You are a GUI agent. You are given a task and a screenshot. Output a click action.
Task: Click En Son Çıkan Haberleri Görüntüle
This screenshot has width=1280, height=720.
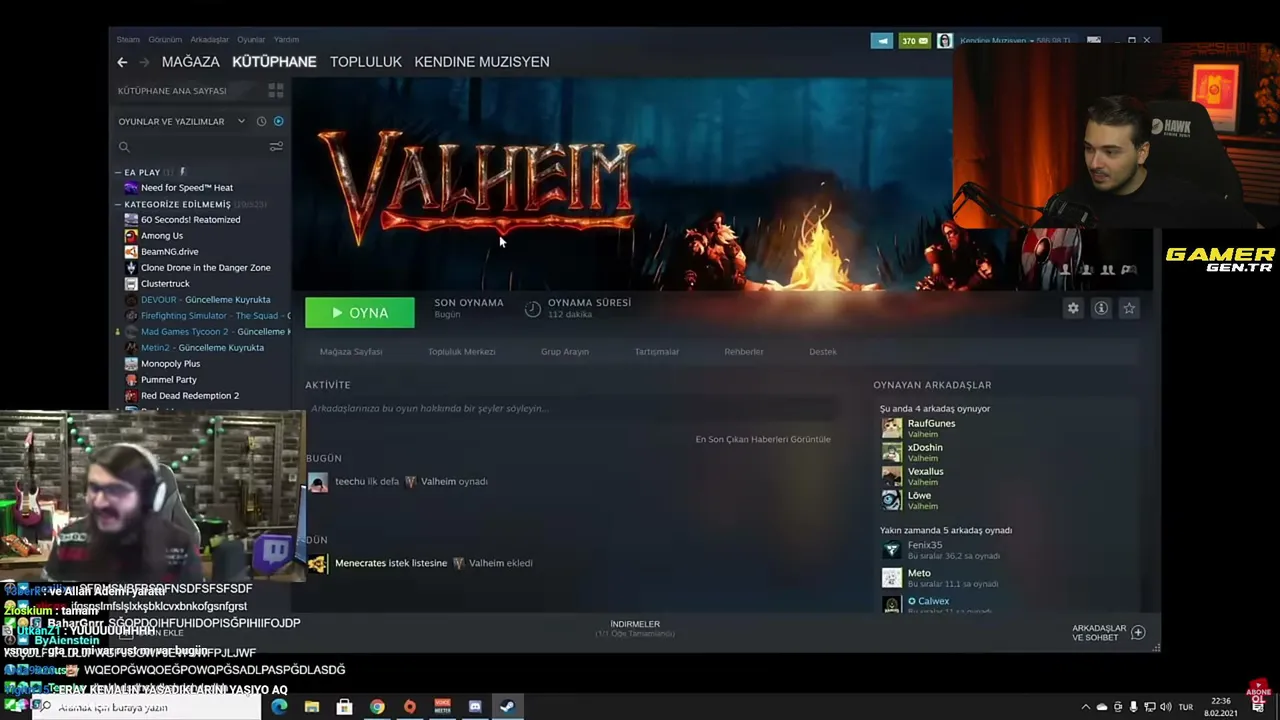click(763, 439)
